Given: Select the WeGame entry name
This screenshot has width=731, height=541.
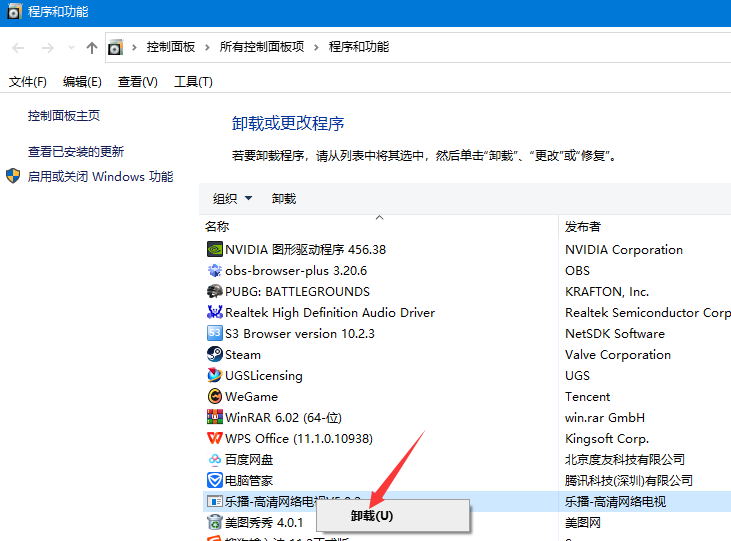Looking at the screenshot, I should point(251,397).
